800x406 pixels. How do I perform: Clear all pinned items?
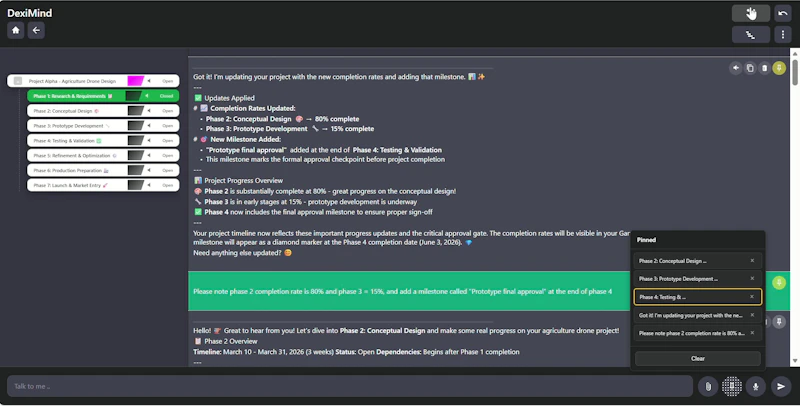(x=697, y=359)
